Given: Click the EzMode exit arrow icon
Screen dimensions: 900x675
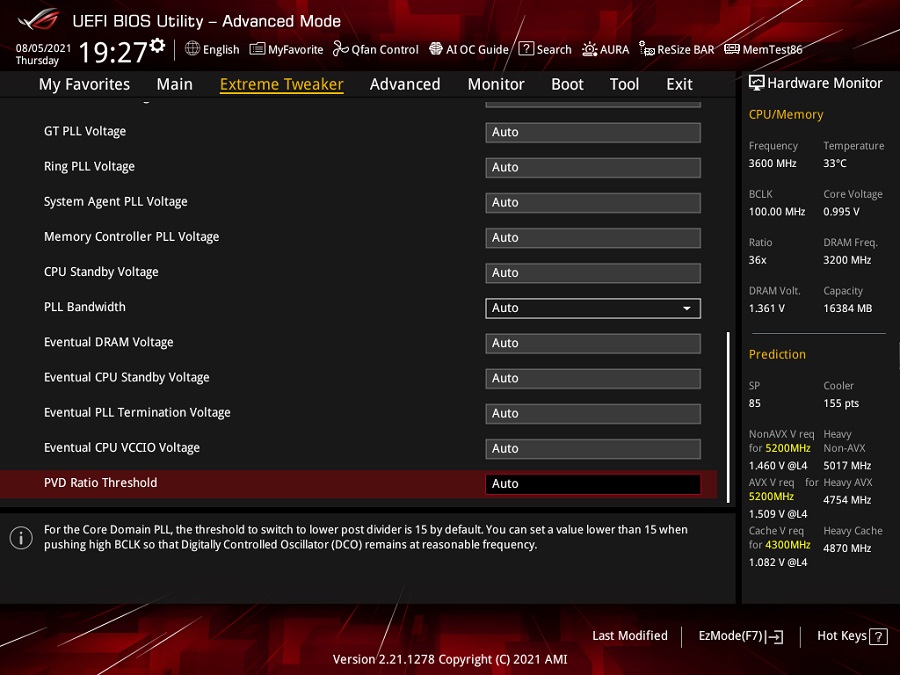Looking at the screenshot, I should 775,637.
